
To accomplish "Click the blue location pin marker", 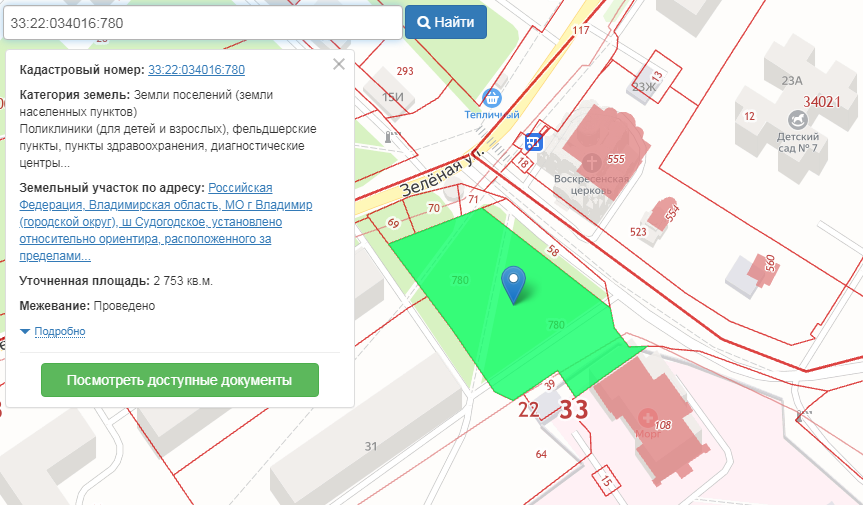I will (x=514, y=283).
